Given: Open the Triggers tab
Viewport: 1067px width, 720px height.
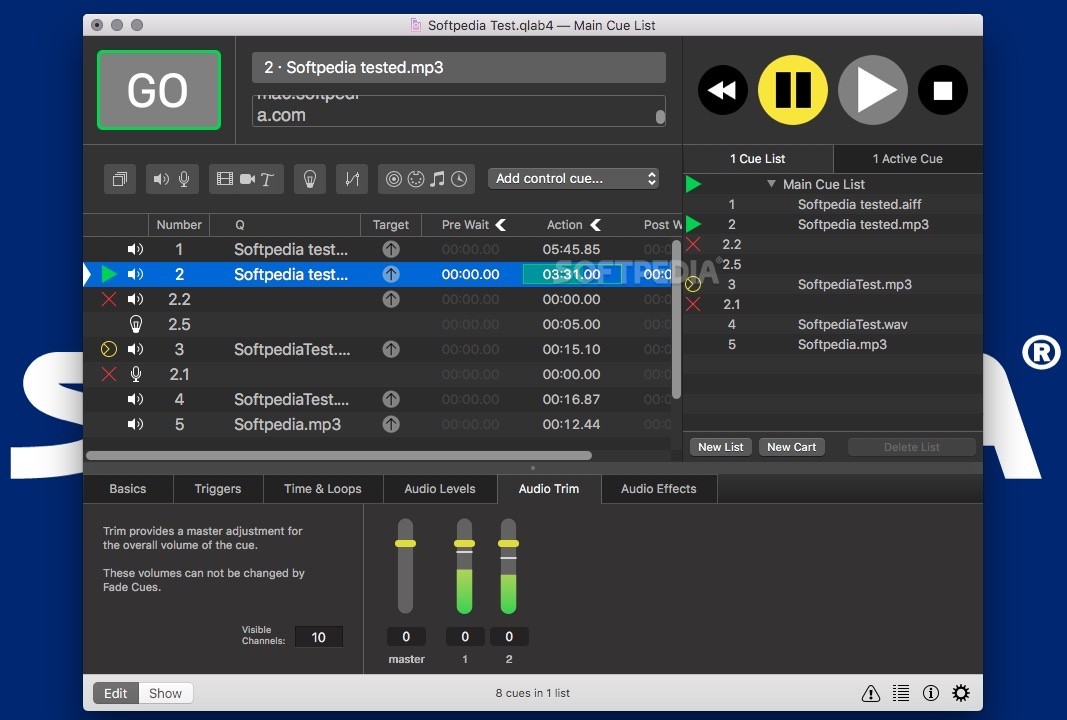Looking at the screenshot, I should 218,489.
